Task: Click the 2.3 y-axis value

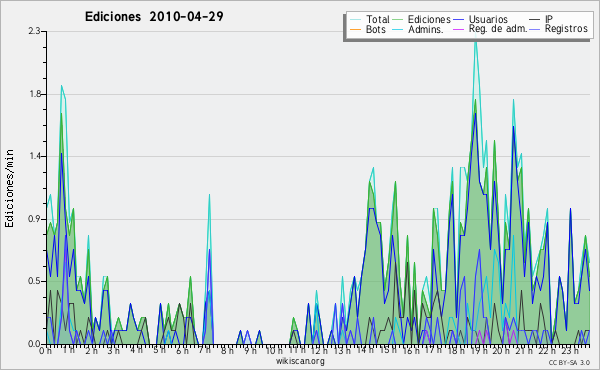Action: [34, 31]
